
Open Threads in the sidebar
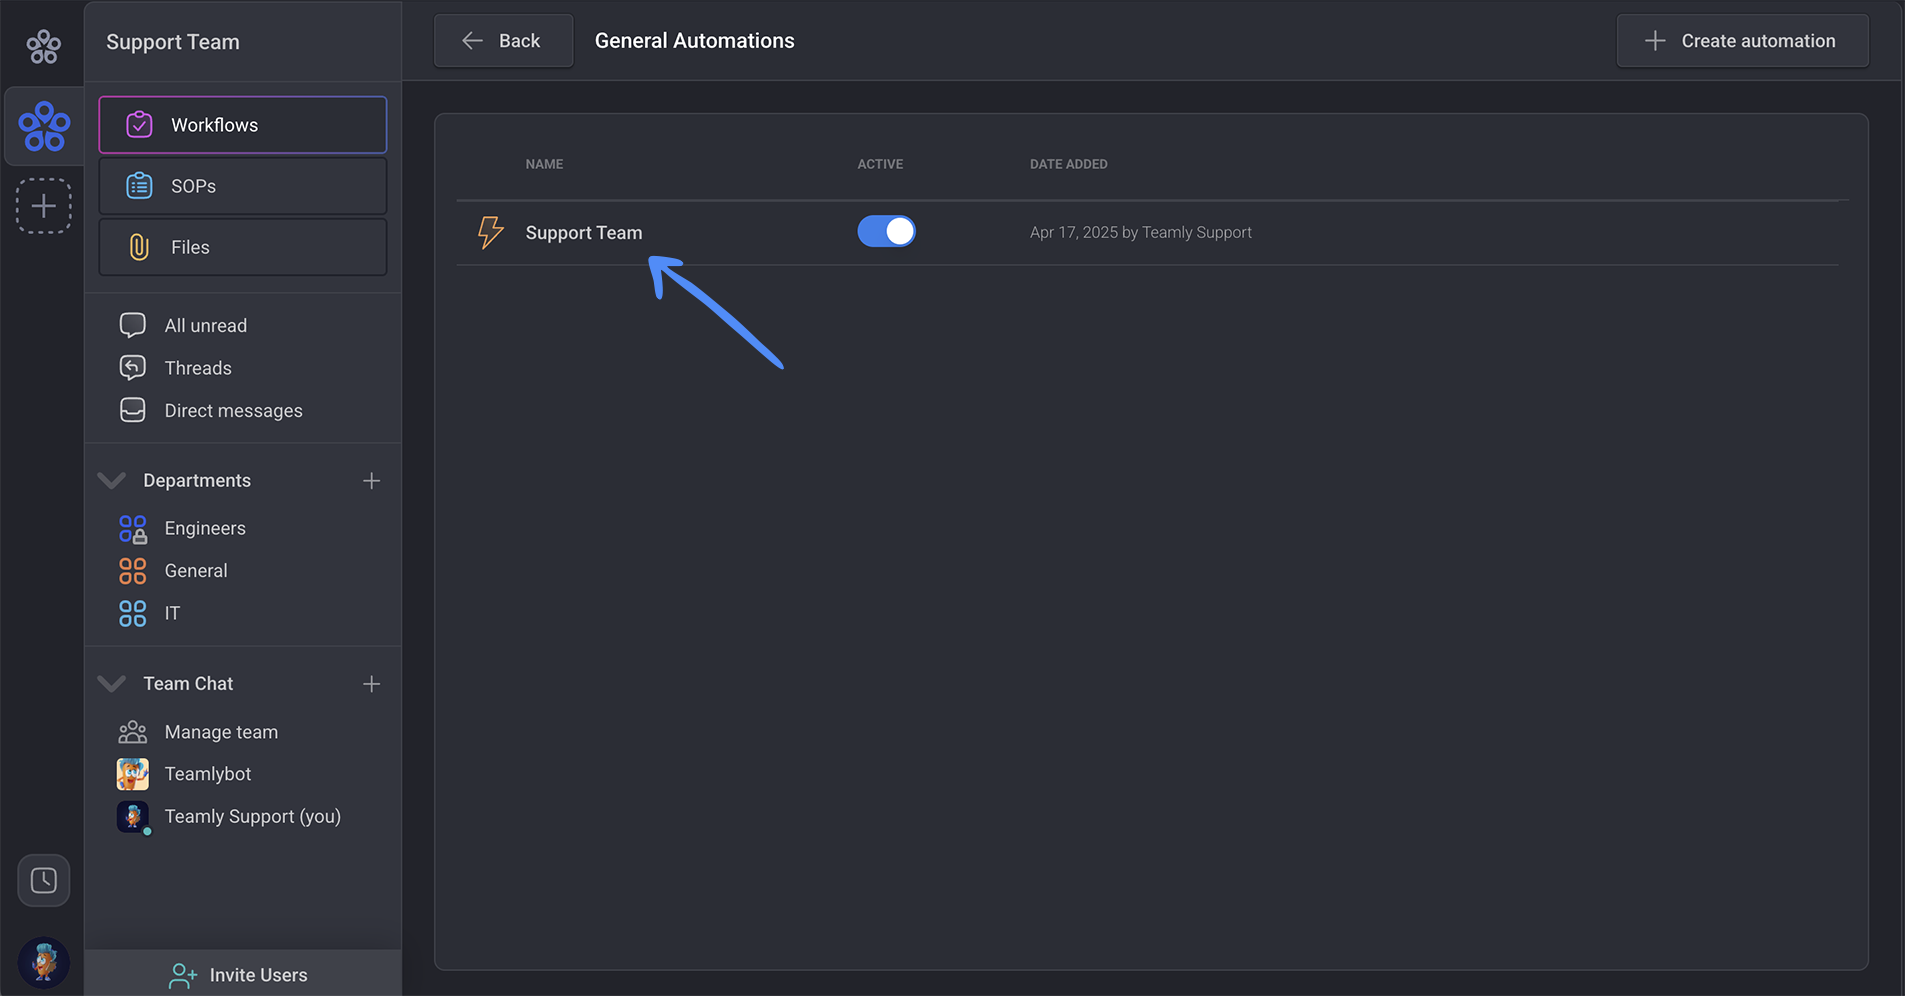point(198,368)
